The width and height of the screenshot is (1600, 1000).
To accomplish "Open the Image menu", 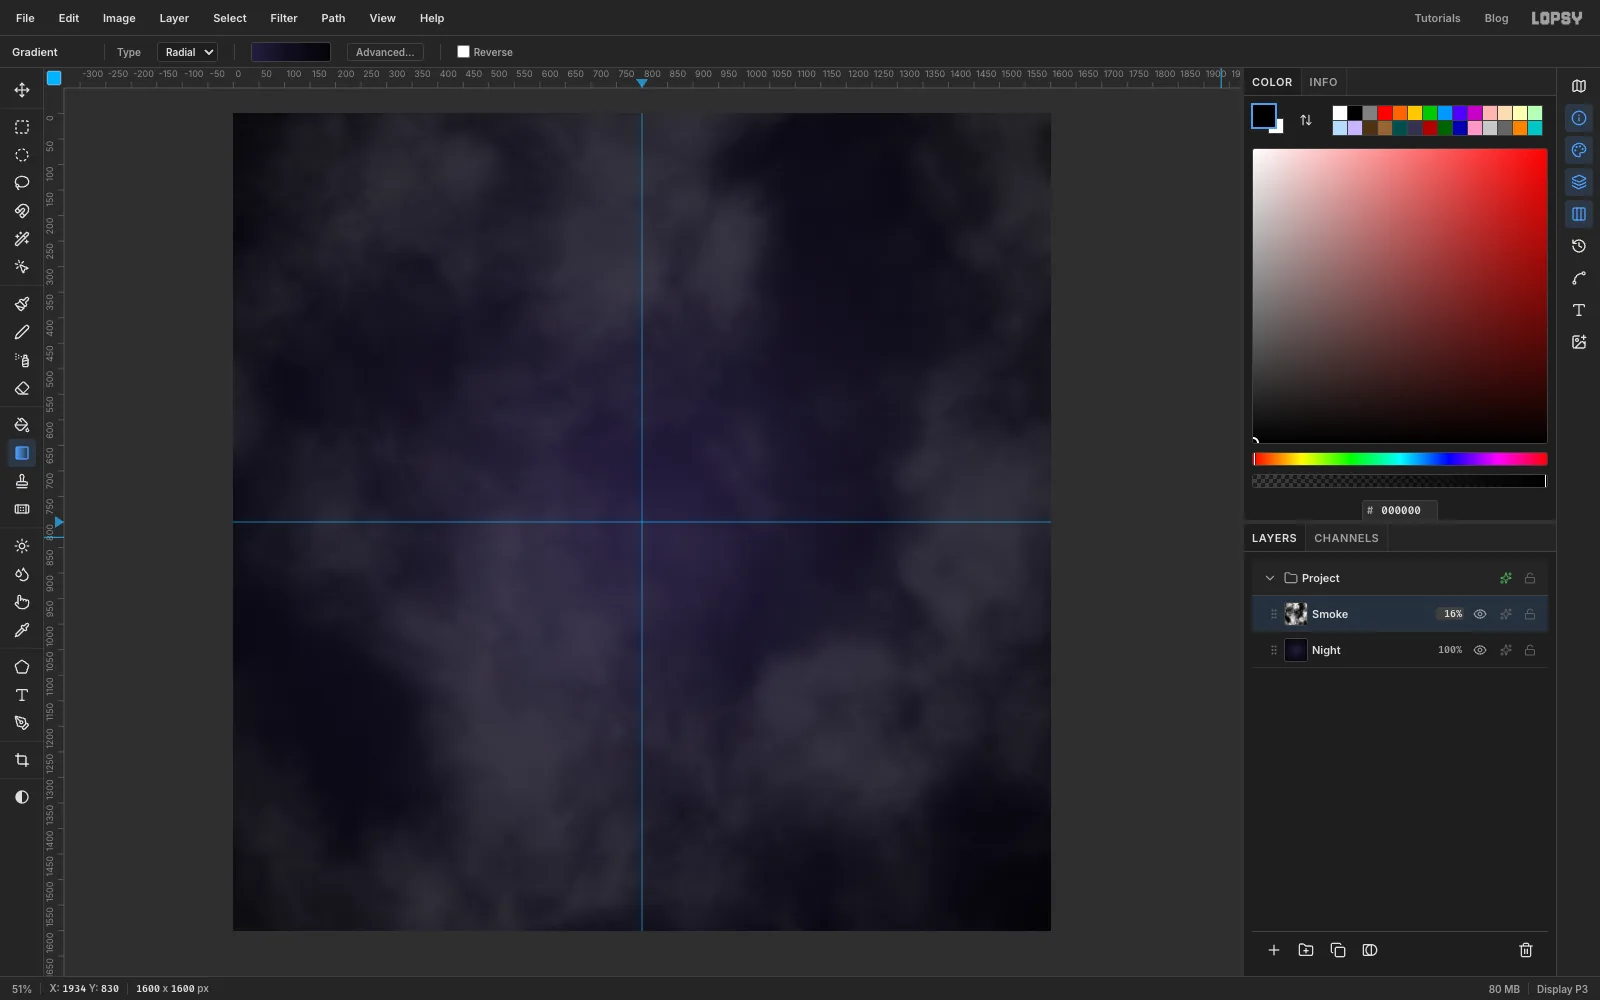I will pyautogui.click(x=119, y=18).
